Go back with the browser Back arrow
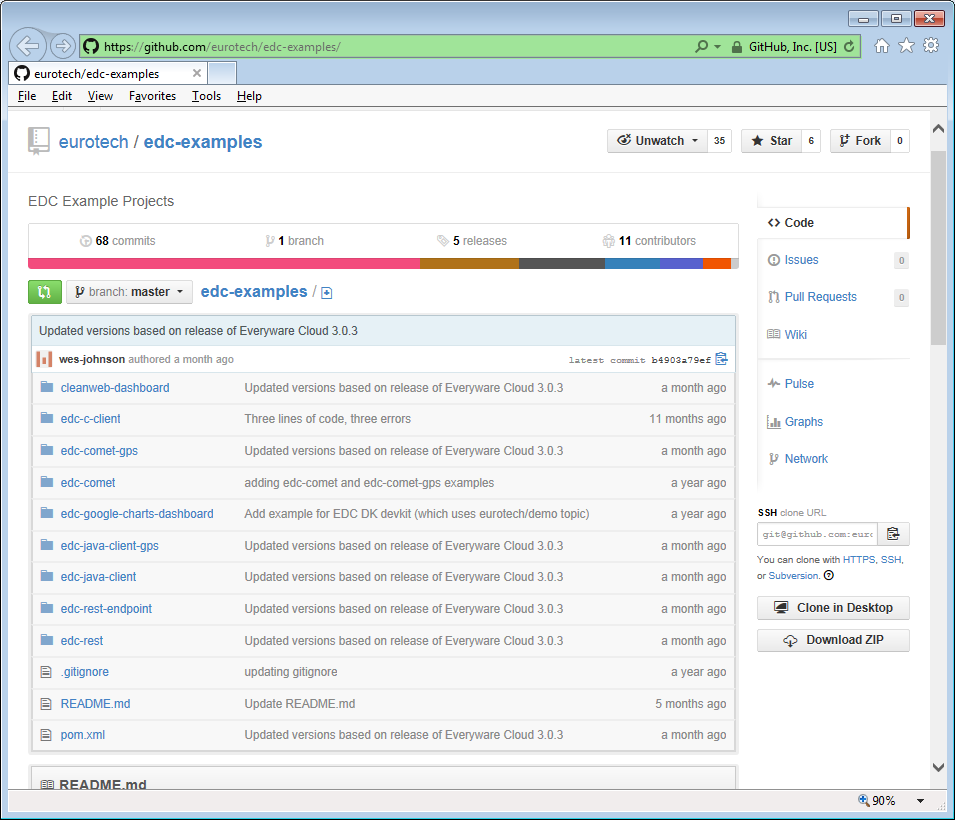Image resolution: width=955 pixels, height=820 pixels. tap(27, 46)
